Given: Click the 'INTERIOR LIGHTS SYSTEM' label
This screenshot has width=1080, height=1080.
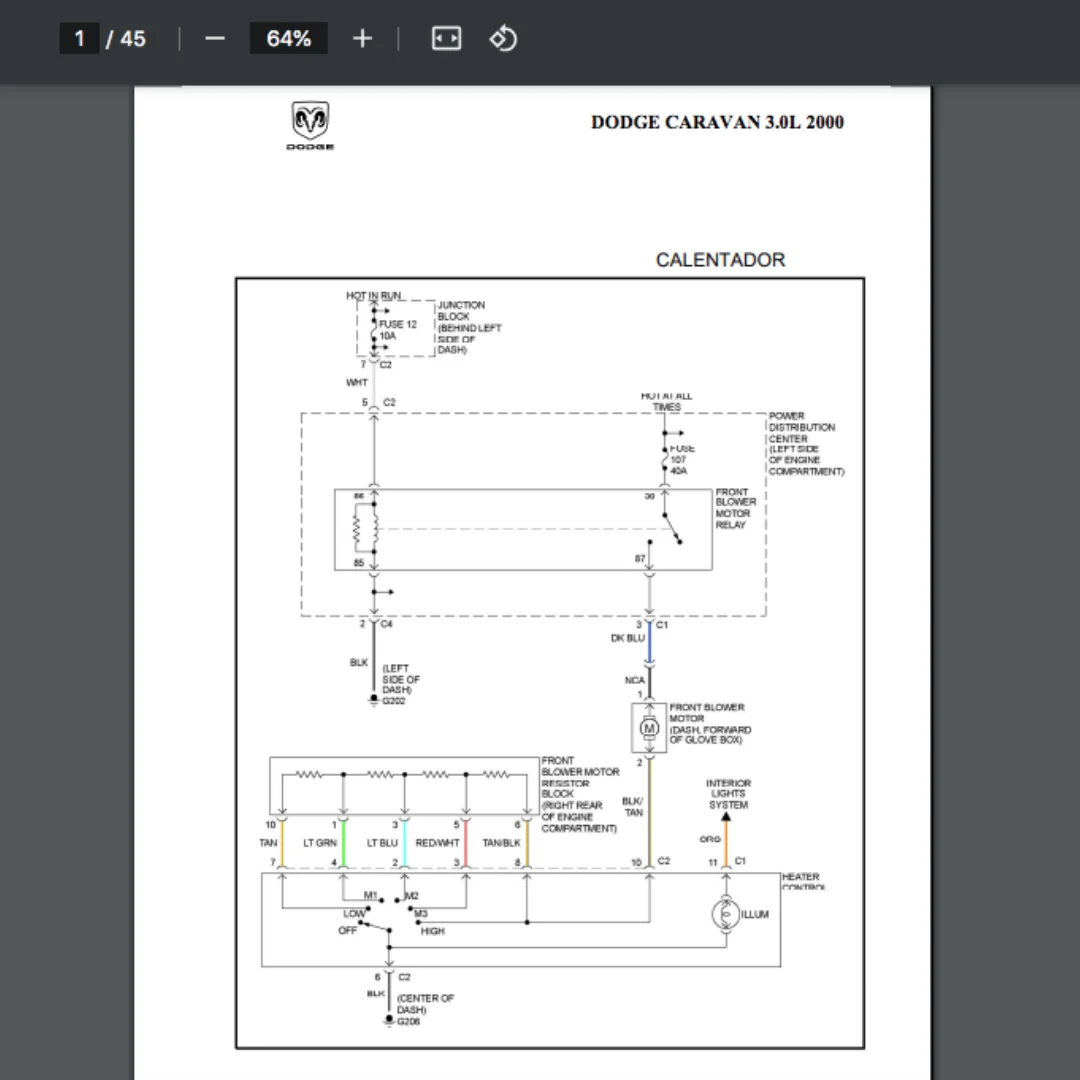Looking at the screenshot, I should point(728,794).
